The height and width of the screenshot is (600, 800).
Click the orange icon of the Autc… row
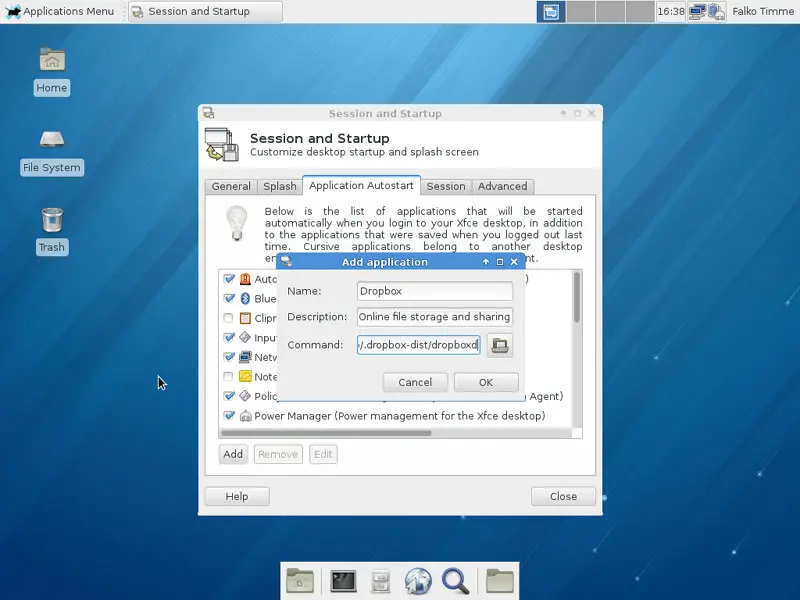[x=245, y=279]
